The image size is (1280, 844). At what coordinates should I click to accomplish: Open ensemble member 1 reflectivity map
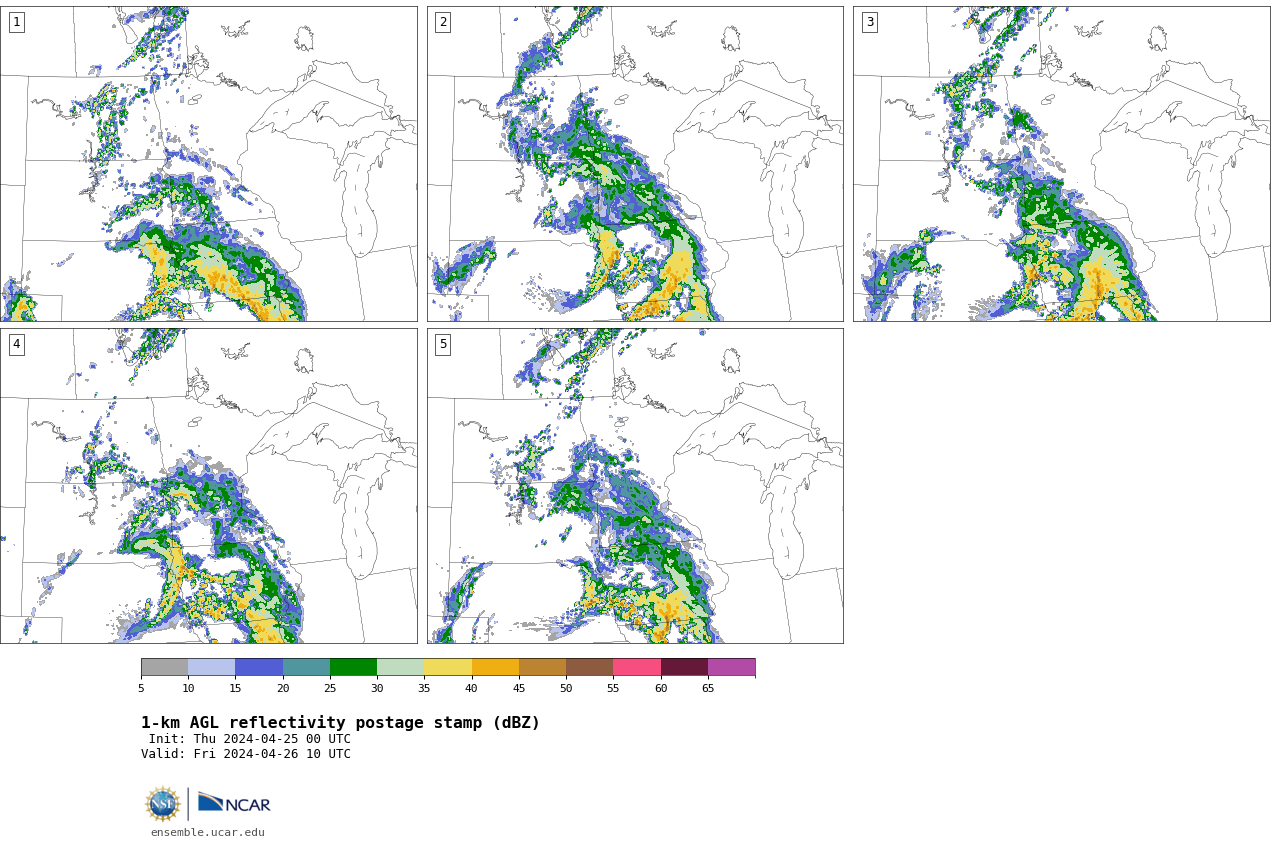tap(208, 164)
